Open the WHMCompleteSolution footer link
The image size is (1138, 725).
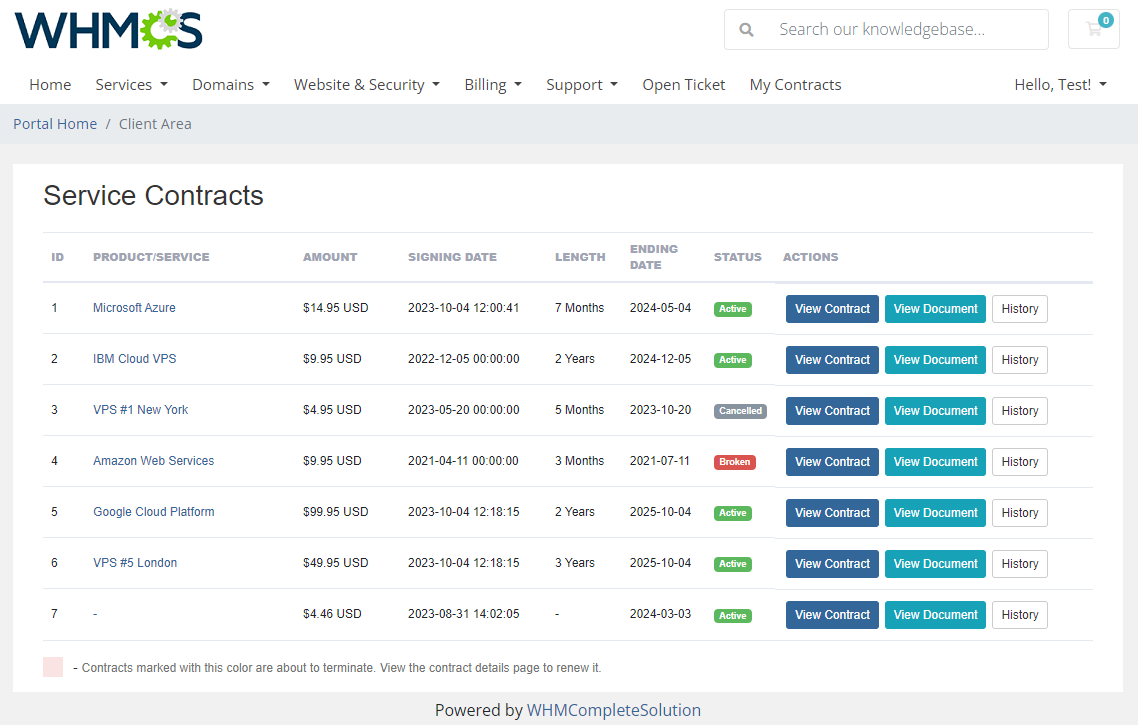pyautogui.click(x=614, y=710)
